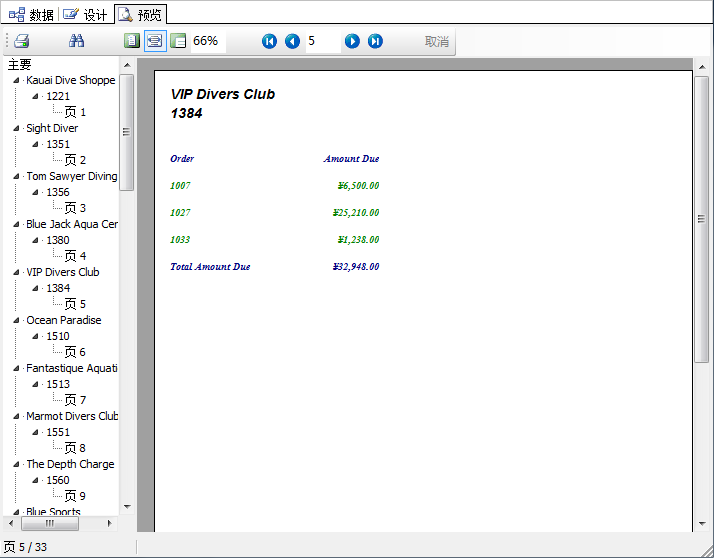Toggle the outline panel view button

click(x=178, y=41)
